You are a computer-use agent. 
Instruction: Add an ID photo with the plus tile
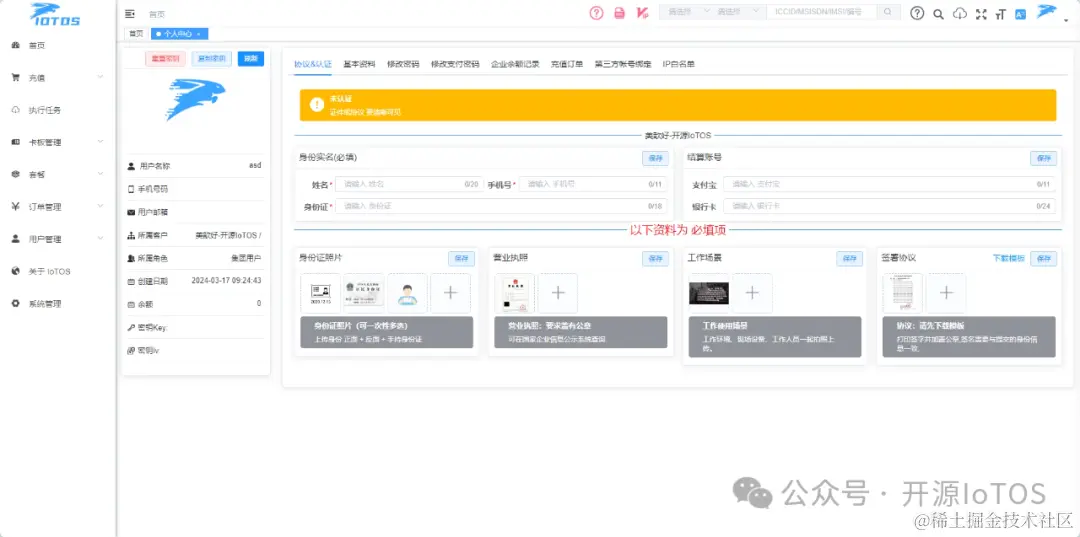(x=450, y=293)
